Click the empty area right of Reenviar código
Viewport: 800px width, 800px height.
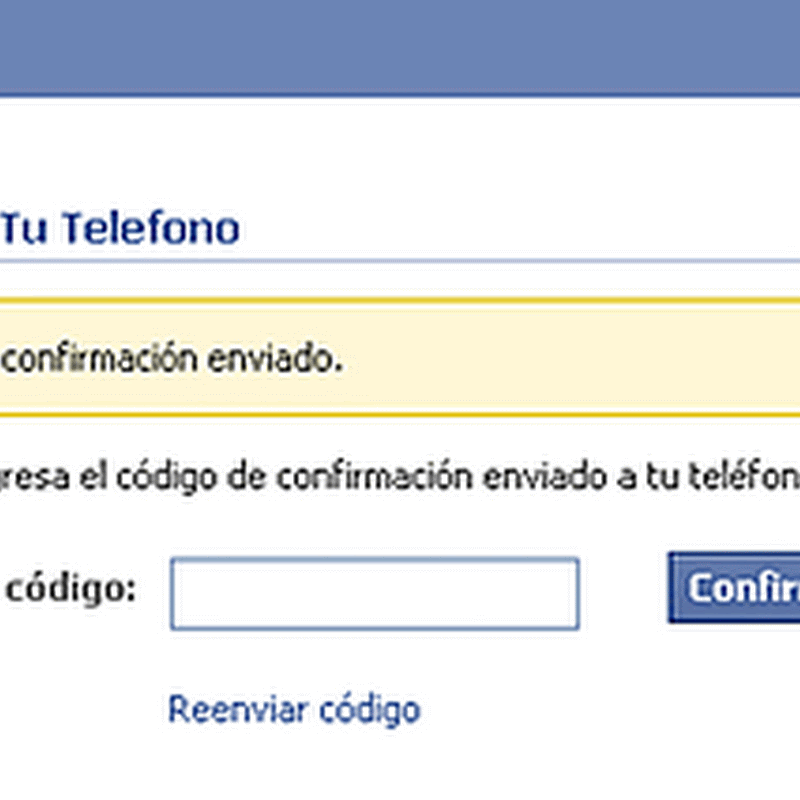click(x=600, y=710)
